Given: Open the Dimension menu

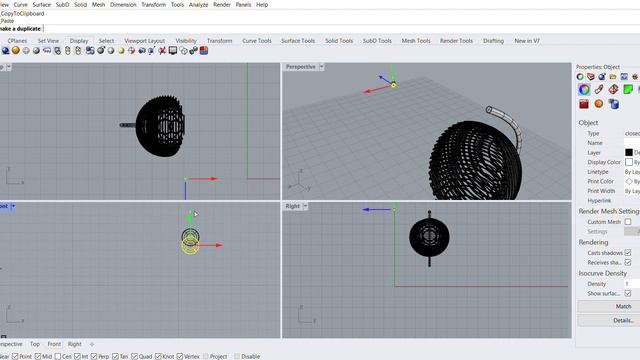Looking at the screenshot, I should point(123,5).
